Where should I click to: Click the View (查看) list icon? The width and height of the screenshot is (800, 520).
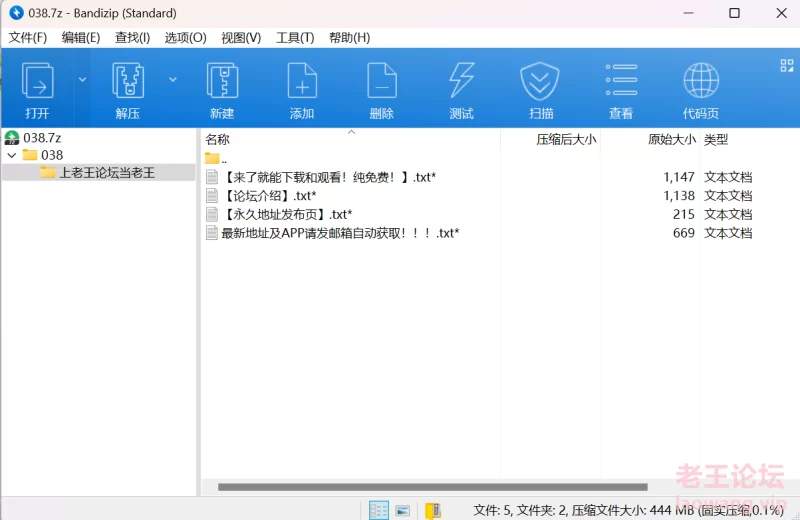pyautogui.click(x=621, y=80)
